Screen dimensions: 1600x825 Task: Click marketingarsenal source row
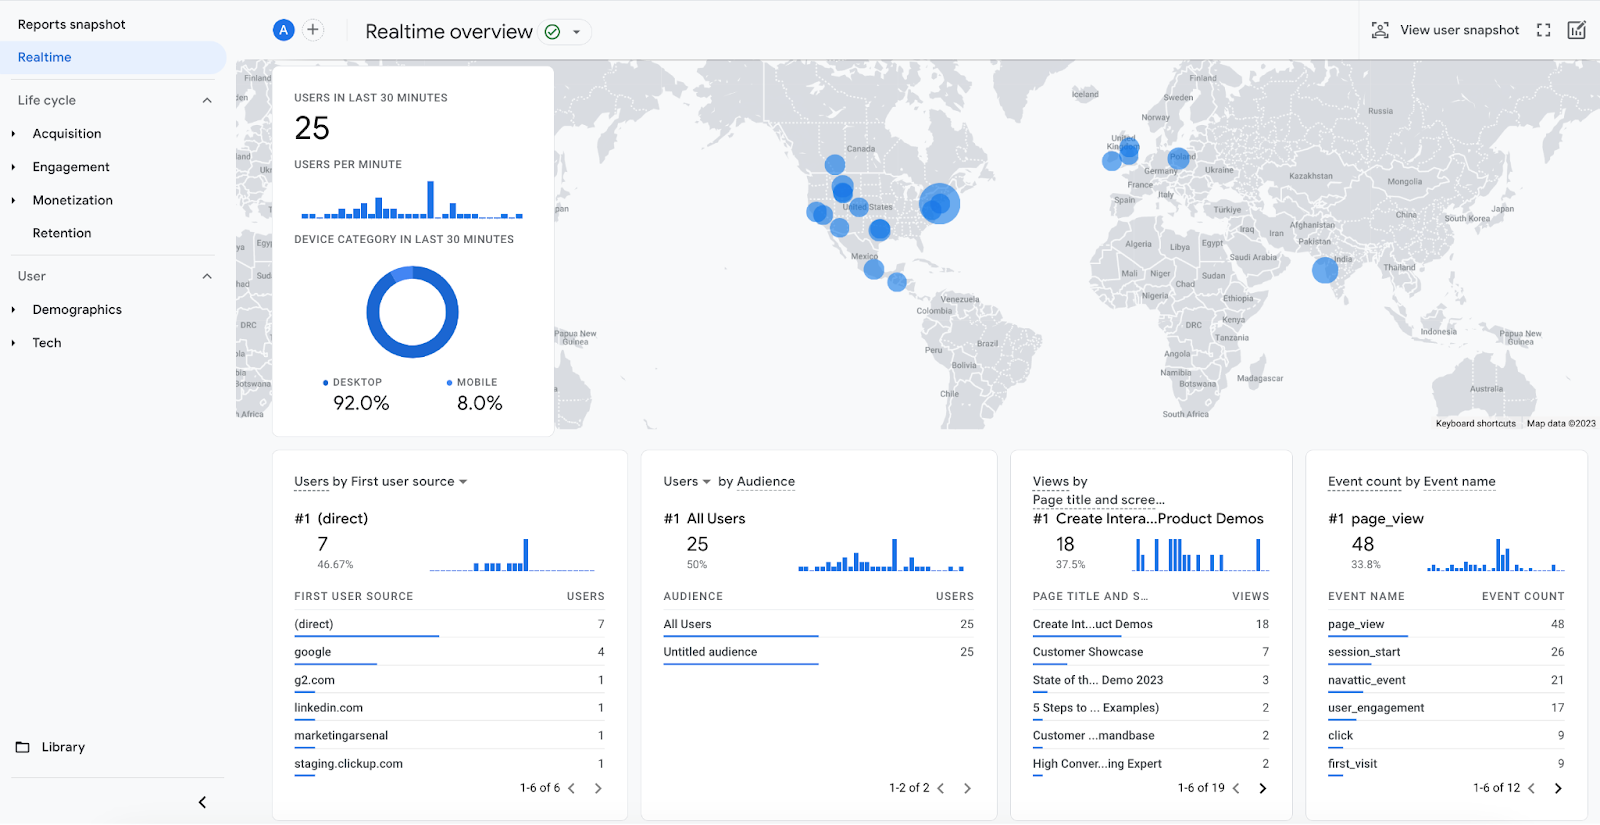click(x=449, y=735)
